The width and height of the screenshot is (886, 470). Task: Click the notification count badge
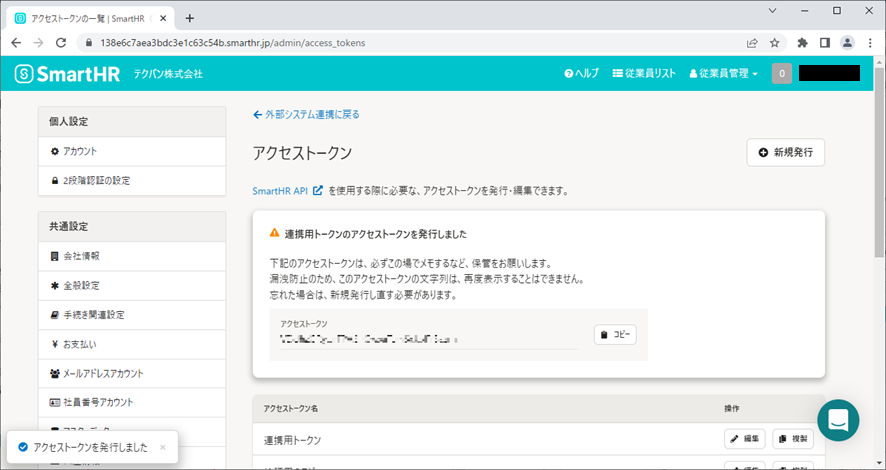(x=781, y=73)
